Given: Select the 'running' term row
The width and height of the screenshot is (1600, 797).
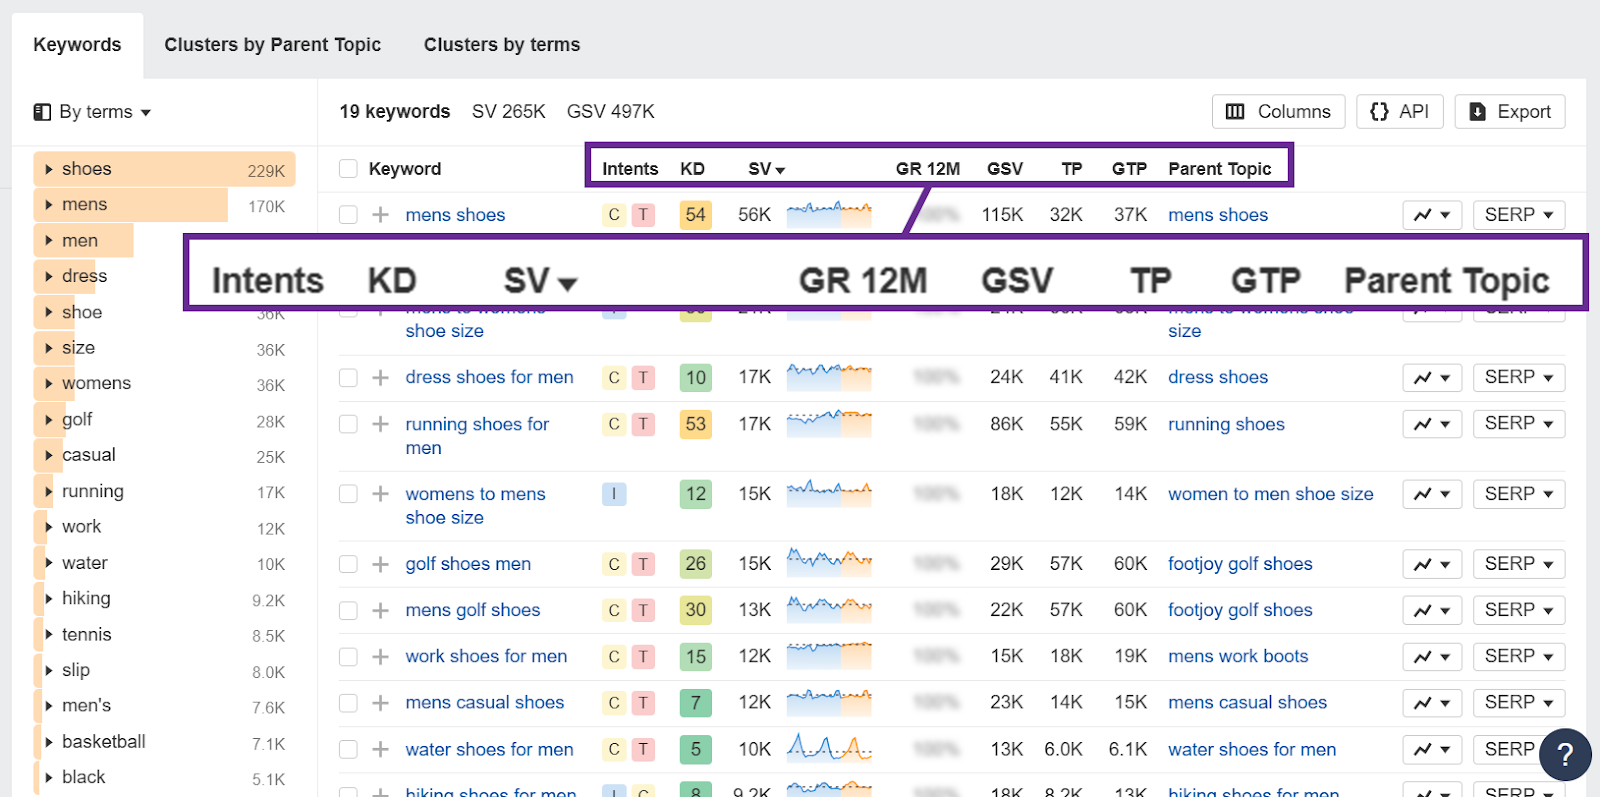Looking at the screenshot, I should coord(164,492).
